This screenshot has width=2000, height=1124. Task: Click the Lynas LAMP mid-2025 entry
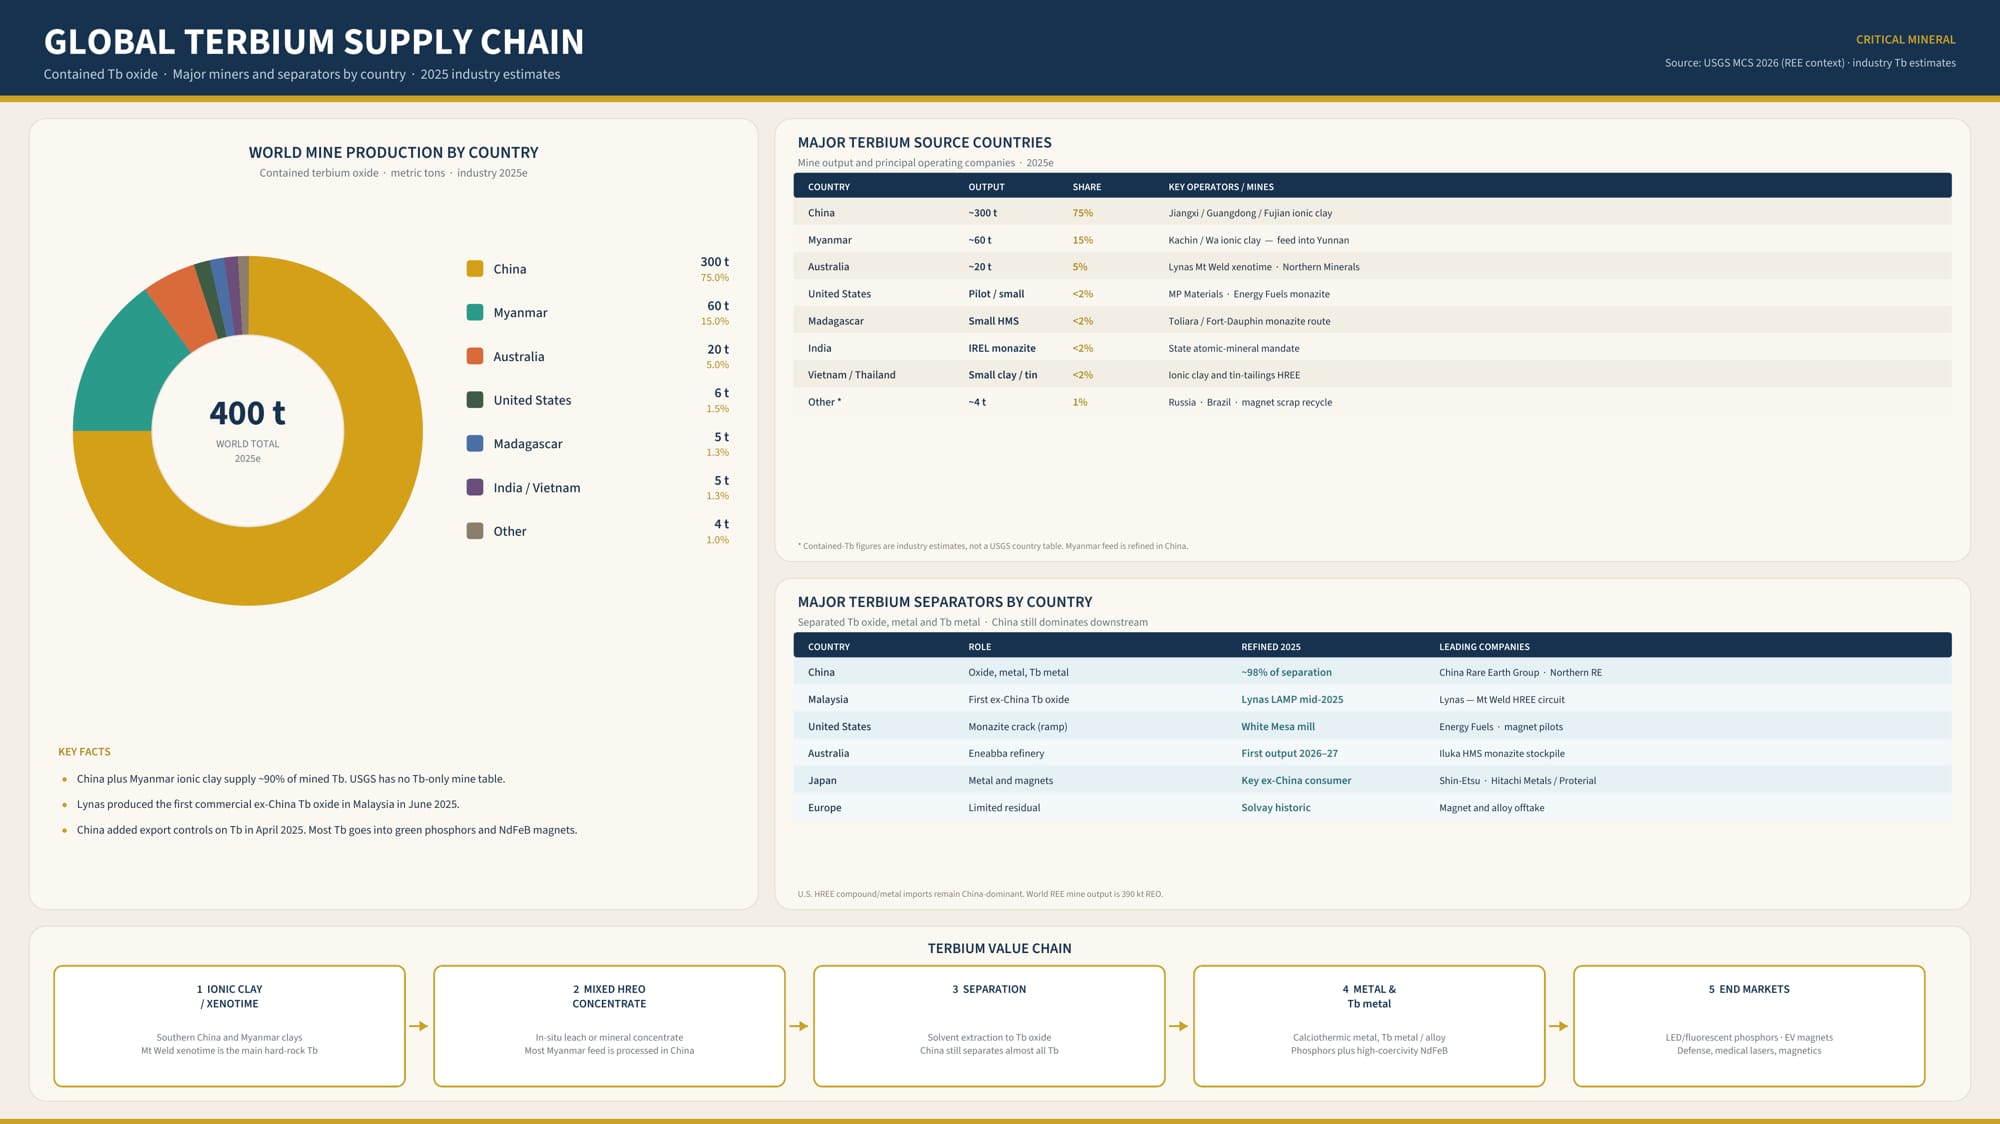coord(1292,700)
